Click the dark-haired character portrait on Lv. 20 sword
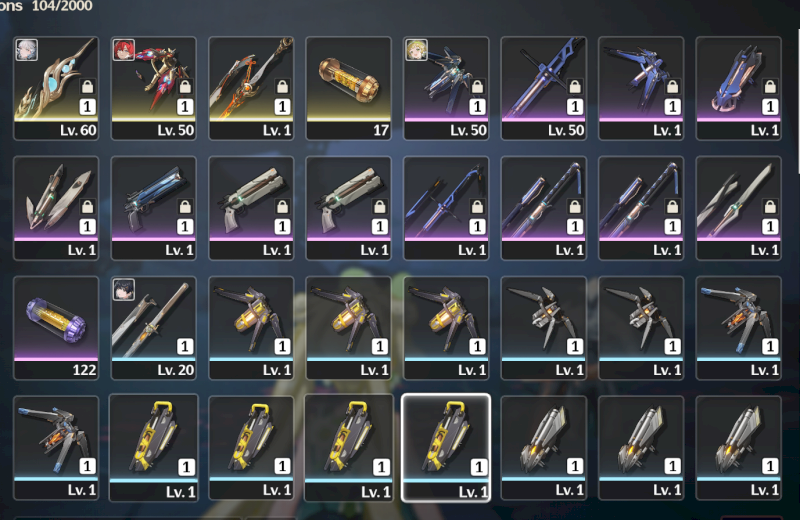Viewport: 800px width, 520px height. [123, 289]
